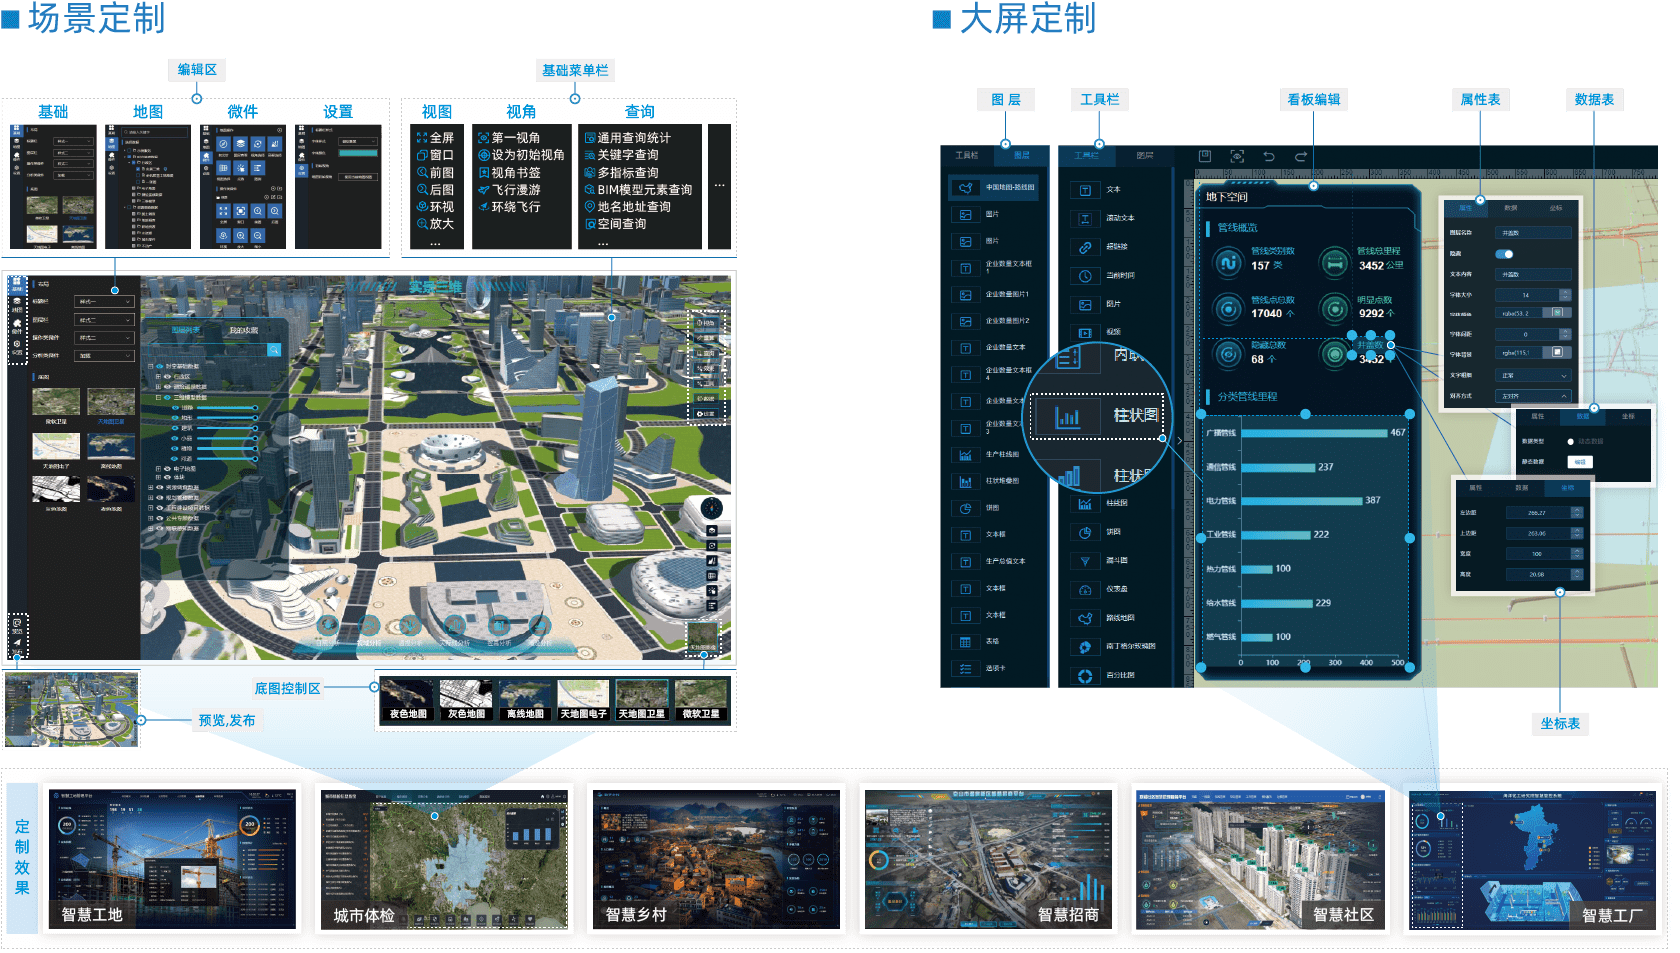Image resolution: width=1680 pixels, height=953 pixels.
Task: Switch to 坐标 tab in top properties panel
Action: tap(1556, 208)
